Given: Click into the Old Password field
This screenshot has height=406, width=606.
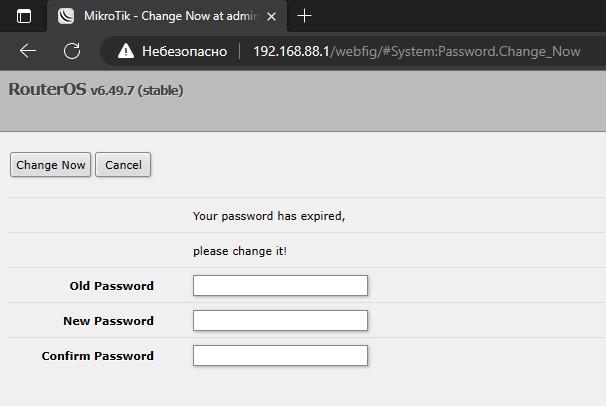Looking at the screenshot, I should [280, 286].
